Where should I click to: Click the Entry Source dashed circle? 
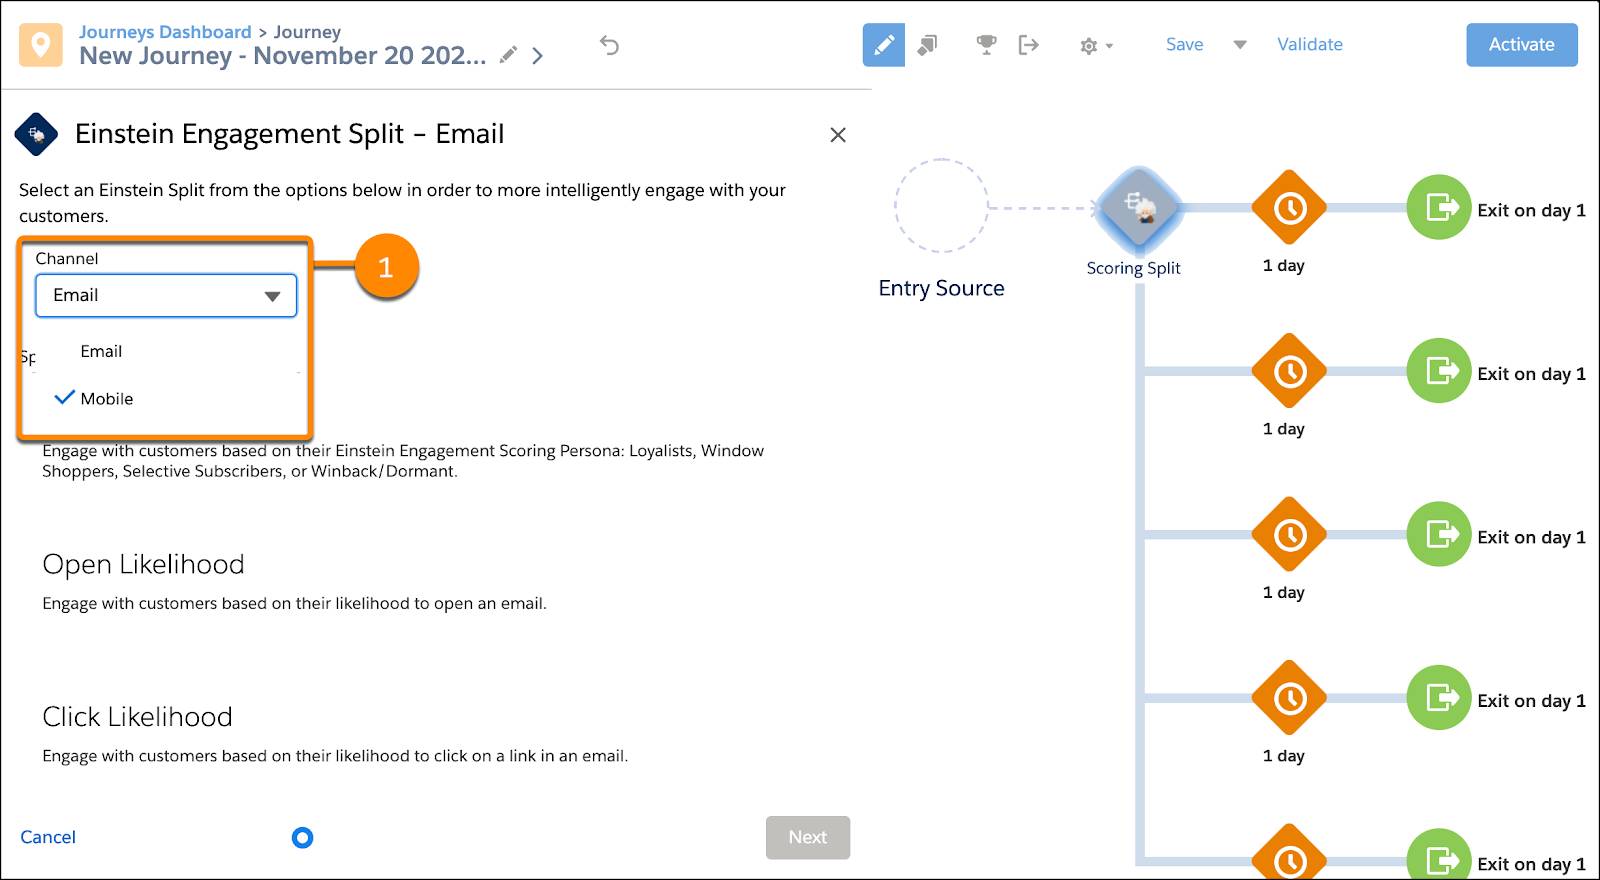click(941, 206)
